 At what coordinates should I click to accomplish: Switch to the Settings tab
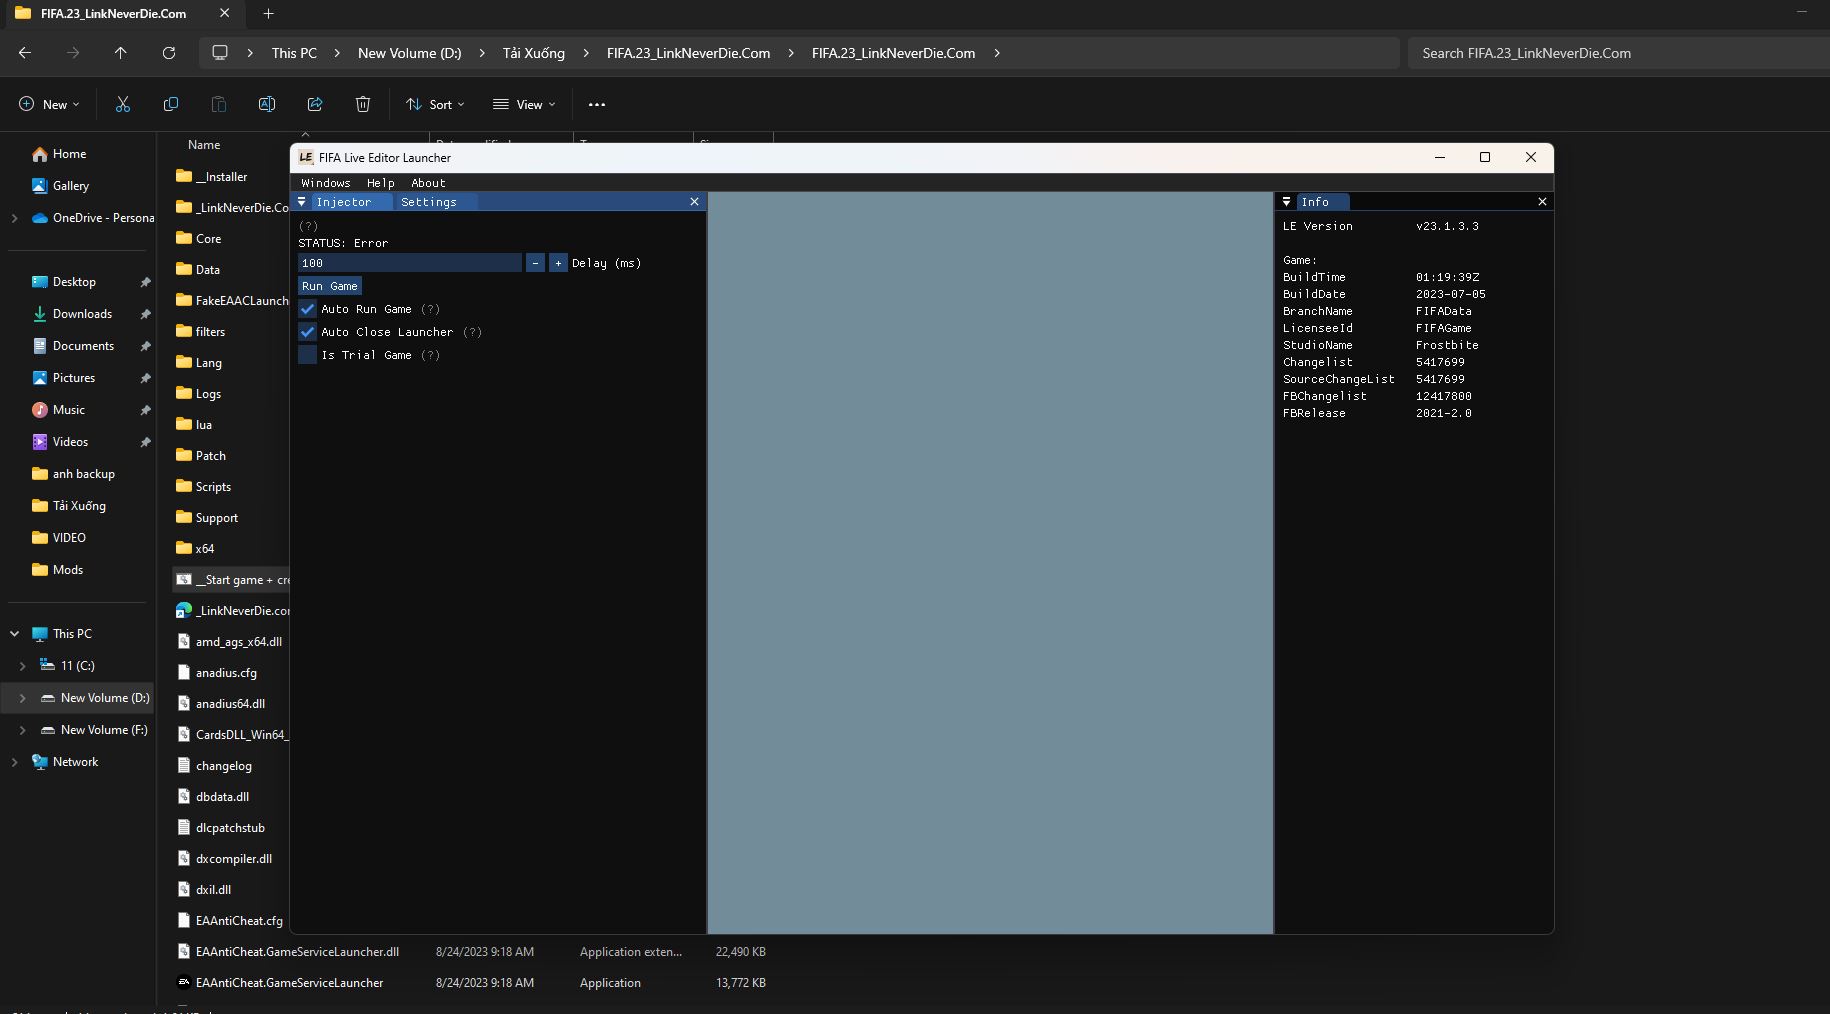(x=429, y=202)
